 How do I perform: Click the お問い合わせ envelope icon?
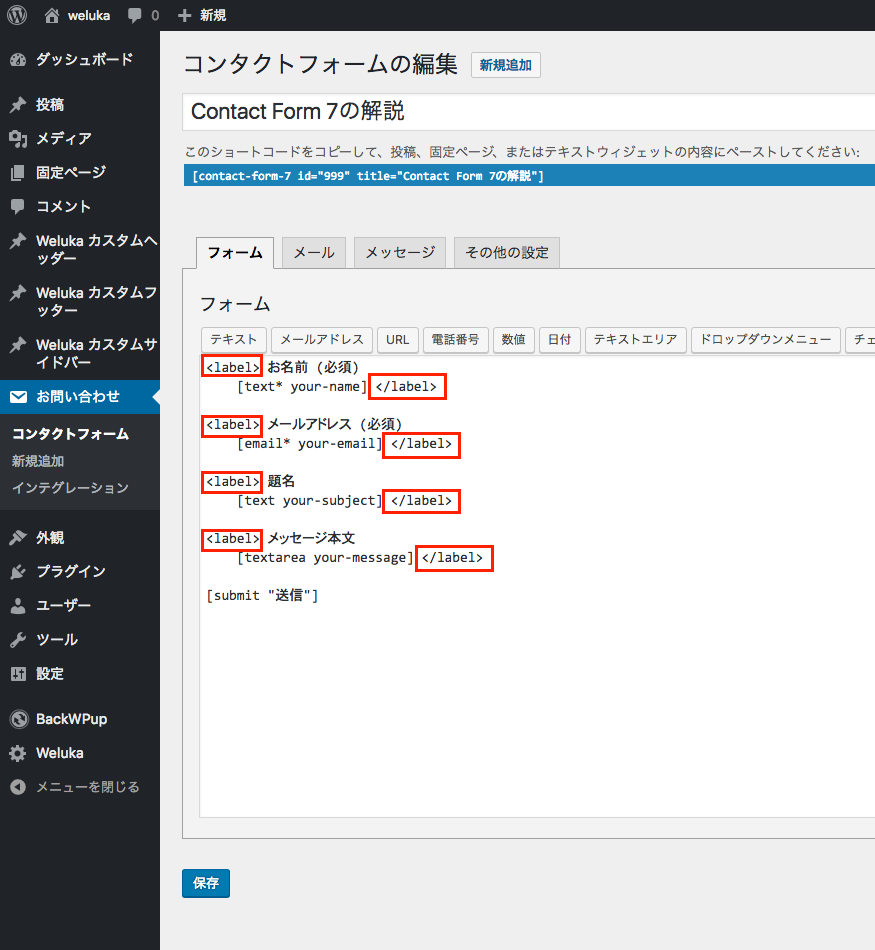(x=18, y=397)
